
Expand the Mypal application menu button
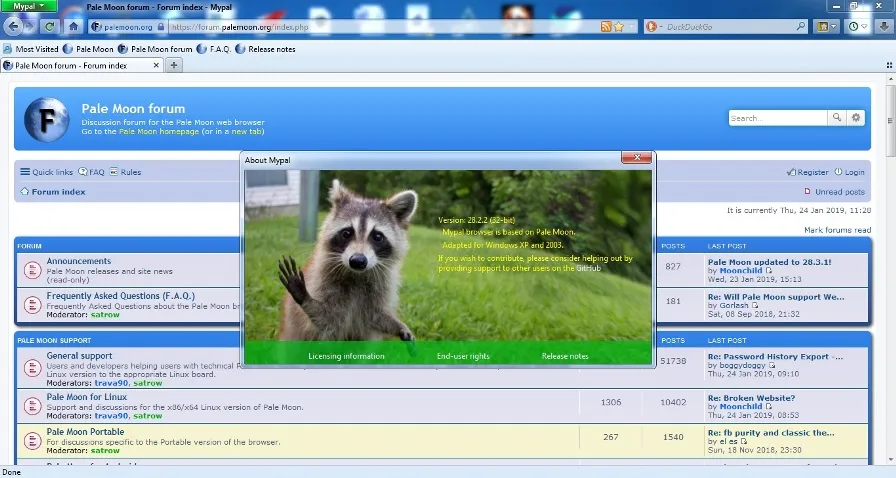[x=29, y=6]
